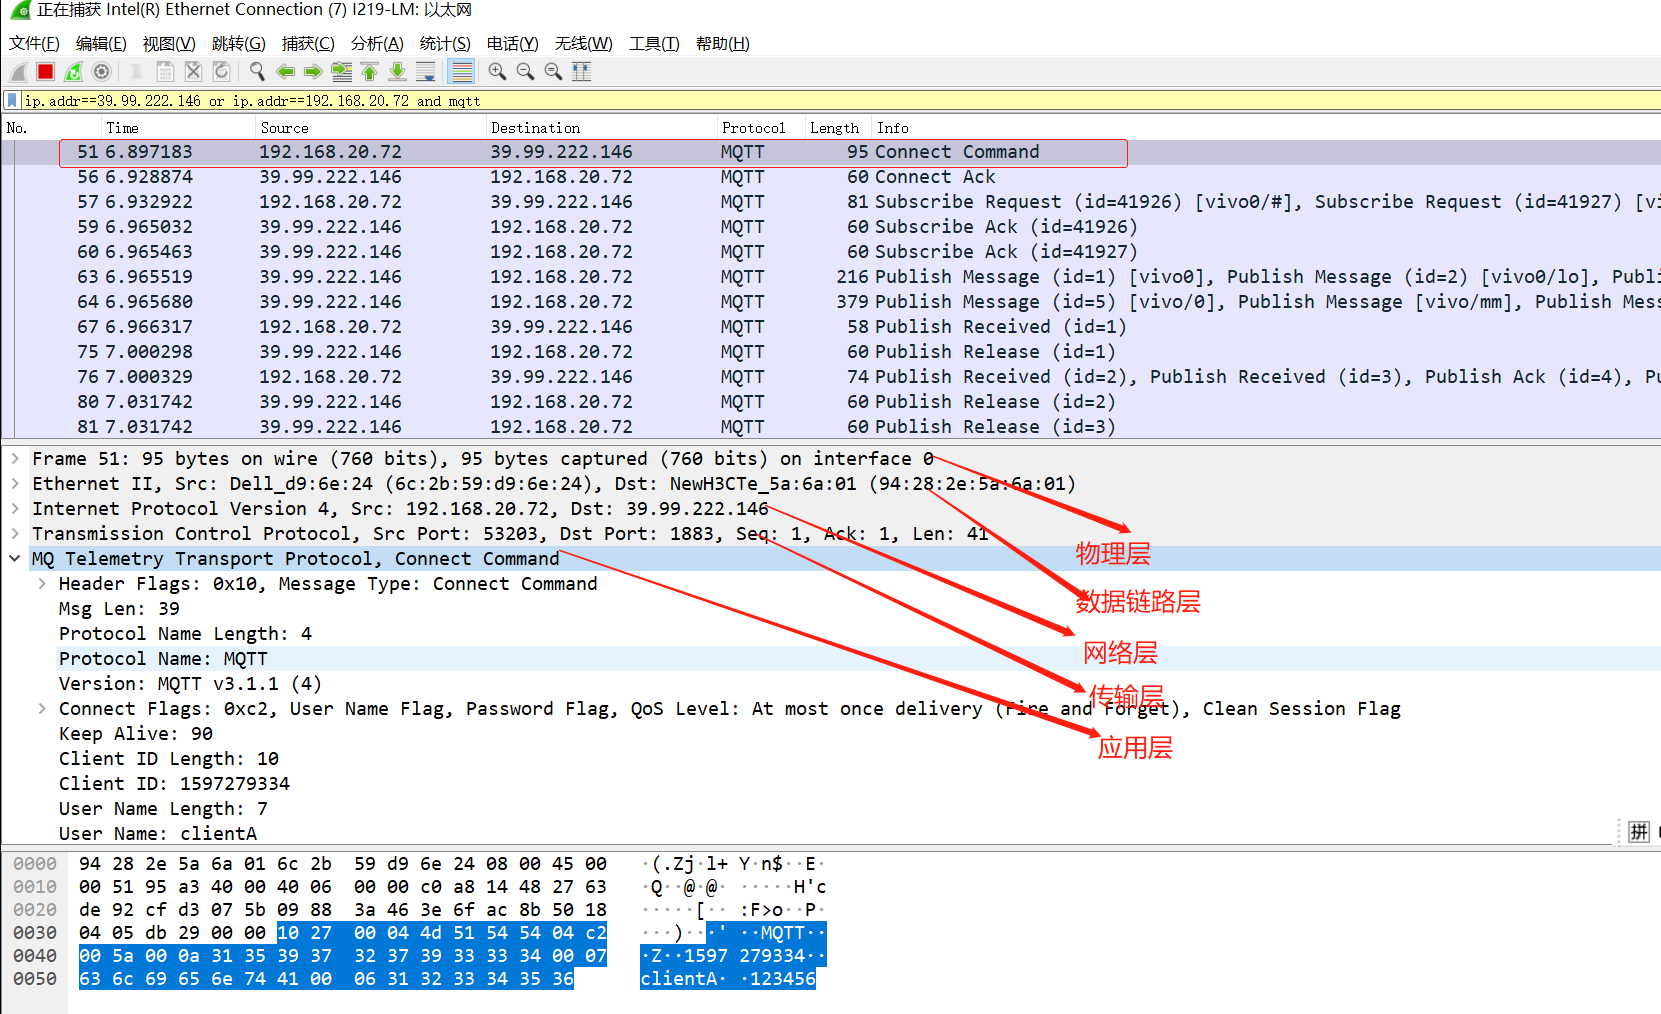The width and height of the screenshot is (1661, 1014).
Task: Open the 跳转(G) menu
Action: [x=238, y=43]
